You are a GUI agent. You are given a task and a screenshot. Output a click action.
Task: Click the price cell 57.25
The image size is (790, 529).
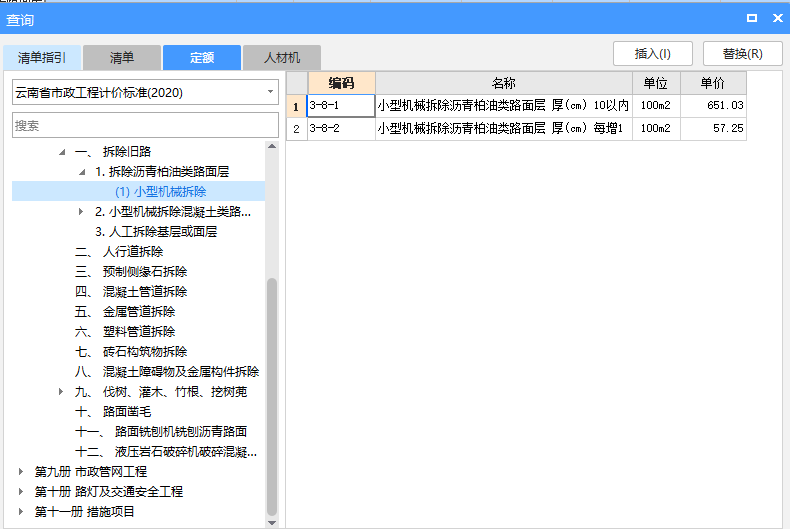pos(713,128)
